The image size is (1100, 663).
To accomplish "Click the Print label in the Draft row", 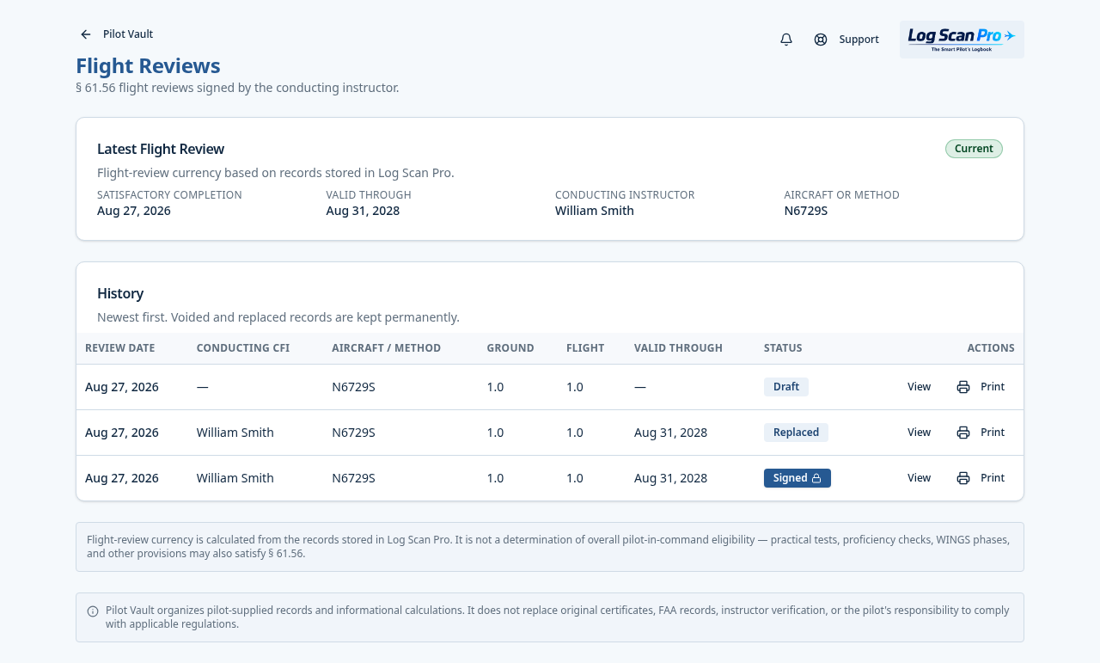I will pos(992,387).
